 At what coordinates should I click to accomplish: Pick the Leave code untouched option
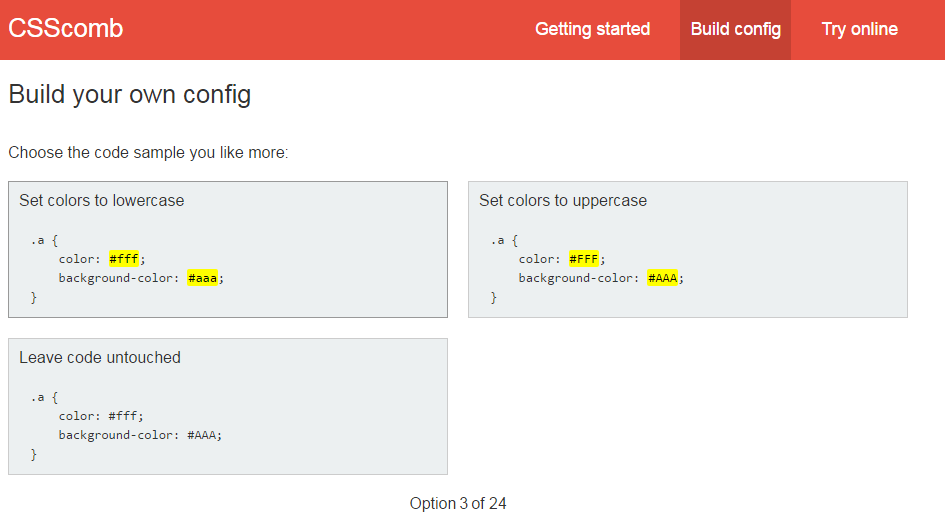click(228, 406)
